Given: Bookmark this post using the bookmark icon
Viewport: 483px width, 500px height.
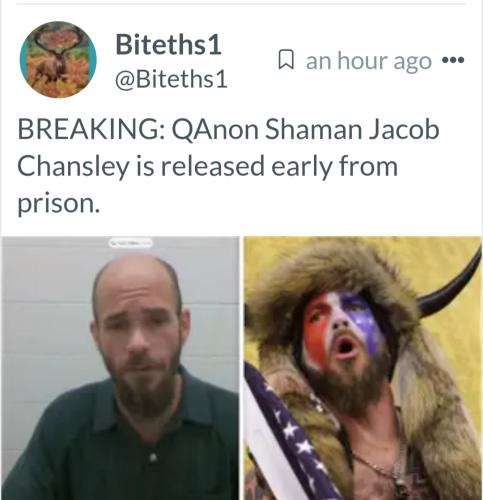Looking at the screenshot, I should pos(286,60).
